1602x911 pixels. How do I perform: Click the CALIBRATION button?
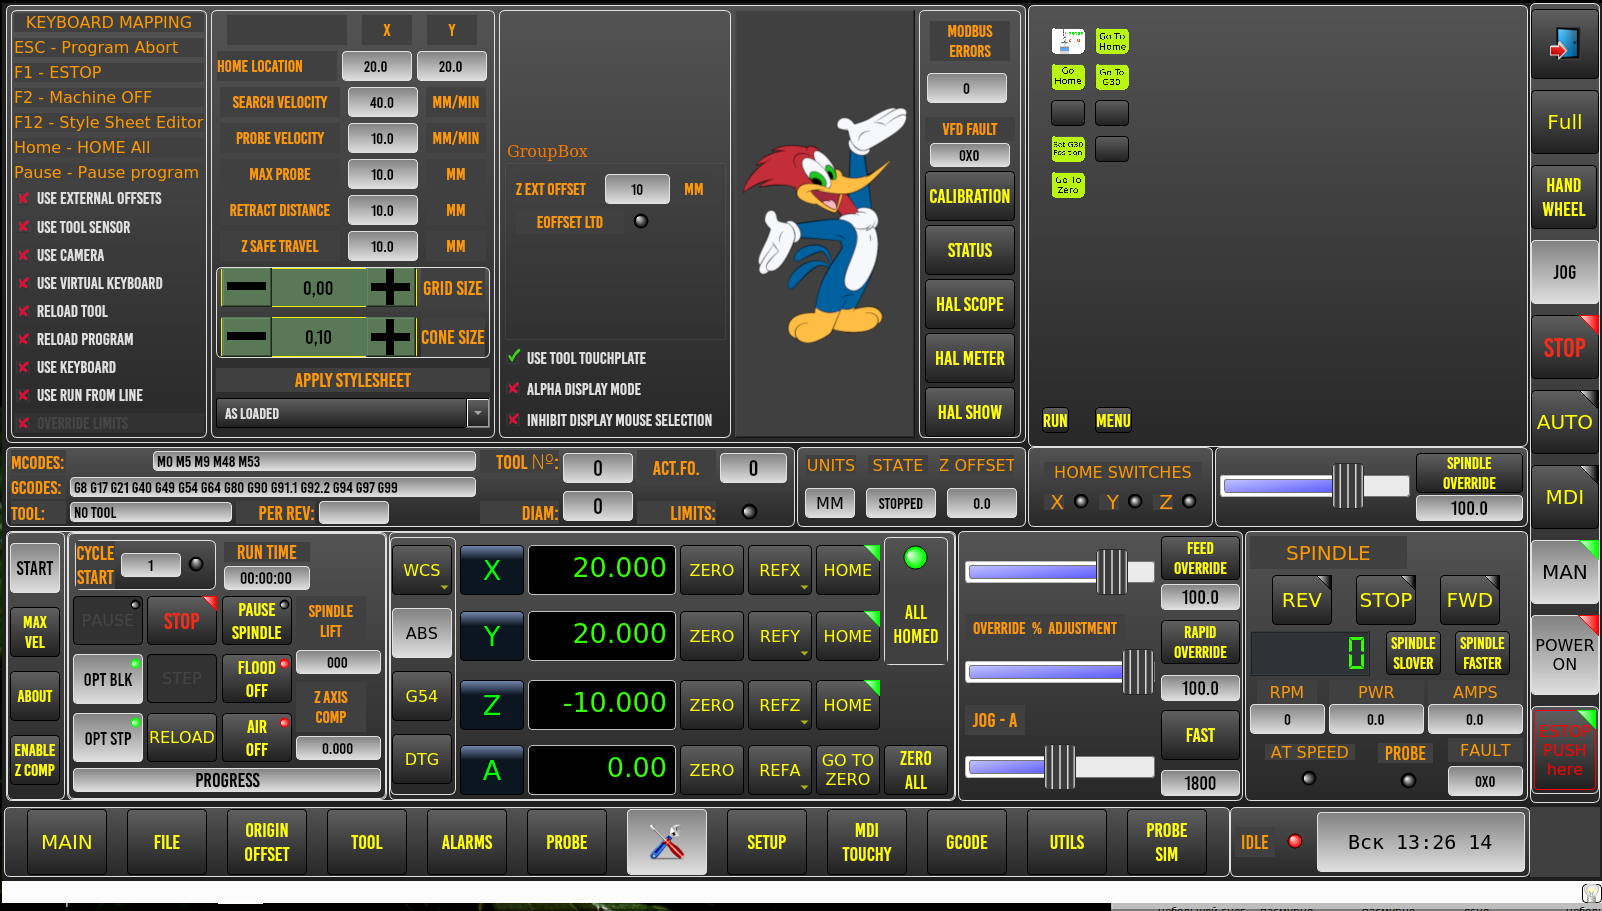click(970, 196)
